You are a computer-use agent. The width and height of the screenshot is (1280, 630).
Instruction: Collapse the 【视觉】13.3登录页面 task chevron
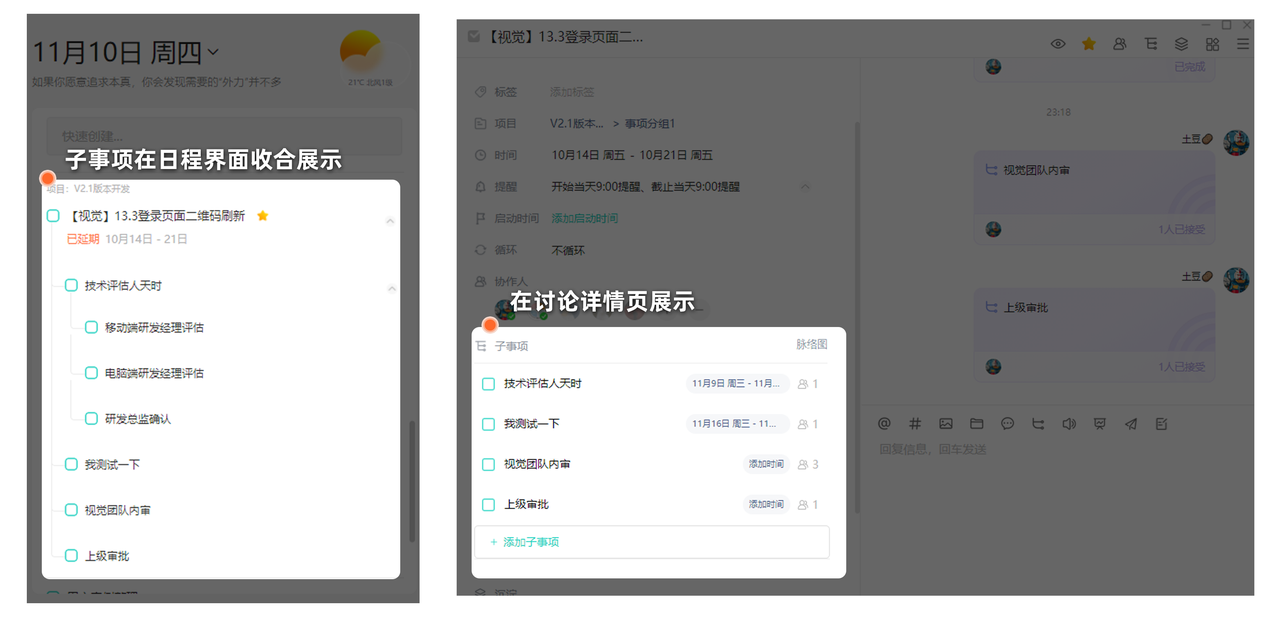click(x=390, y=221)
